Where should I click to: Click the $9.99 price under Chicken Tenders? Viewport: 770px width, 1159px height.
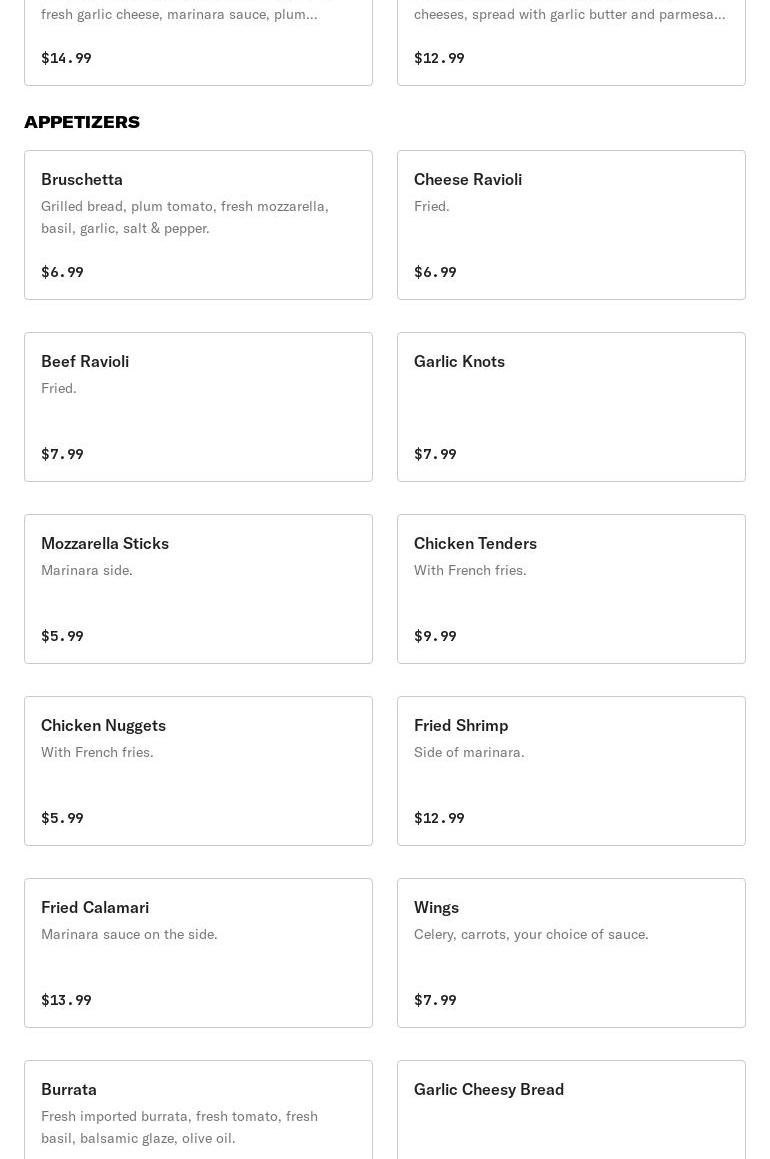[x=435, y=636]
